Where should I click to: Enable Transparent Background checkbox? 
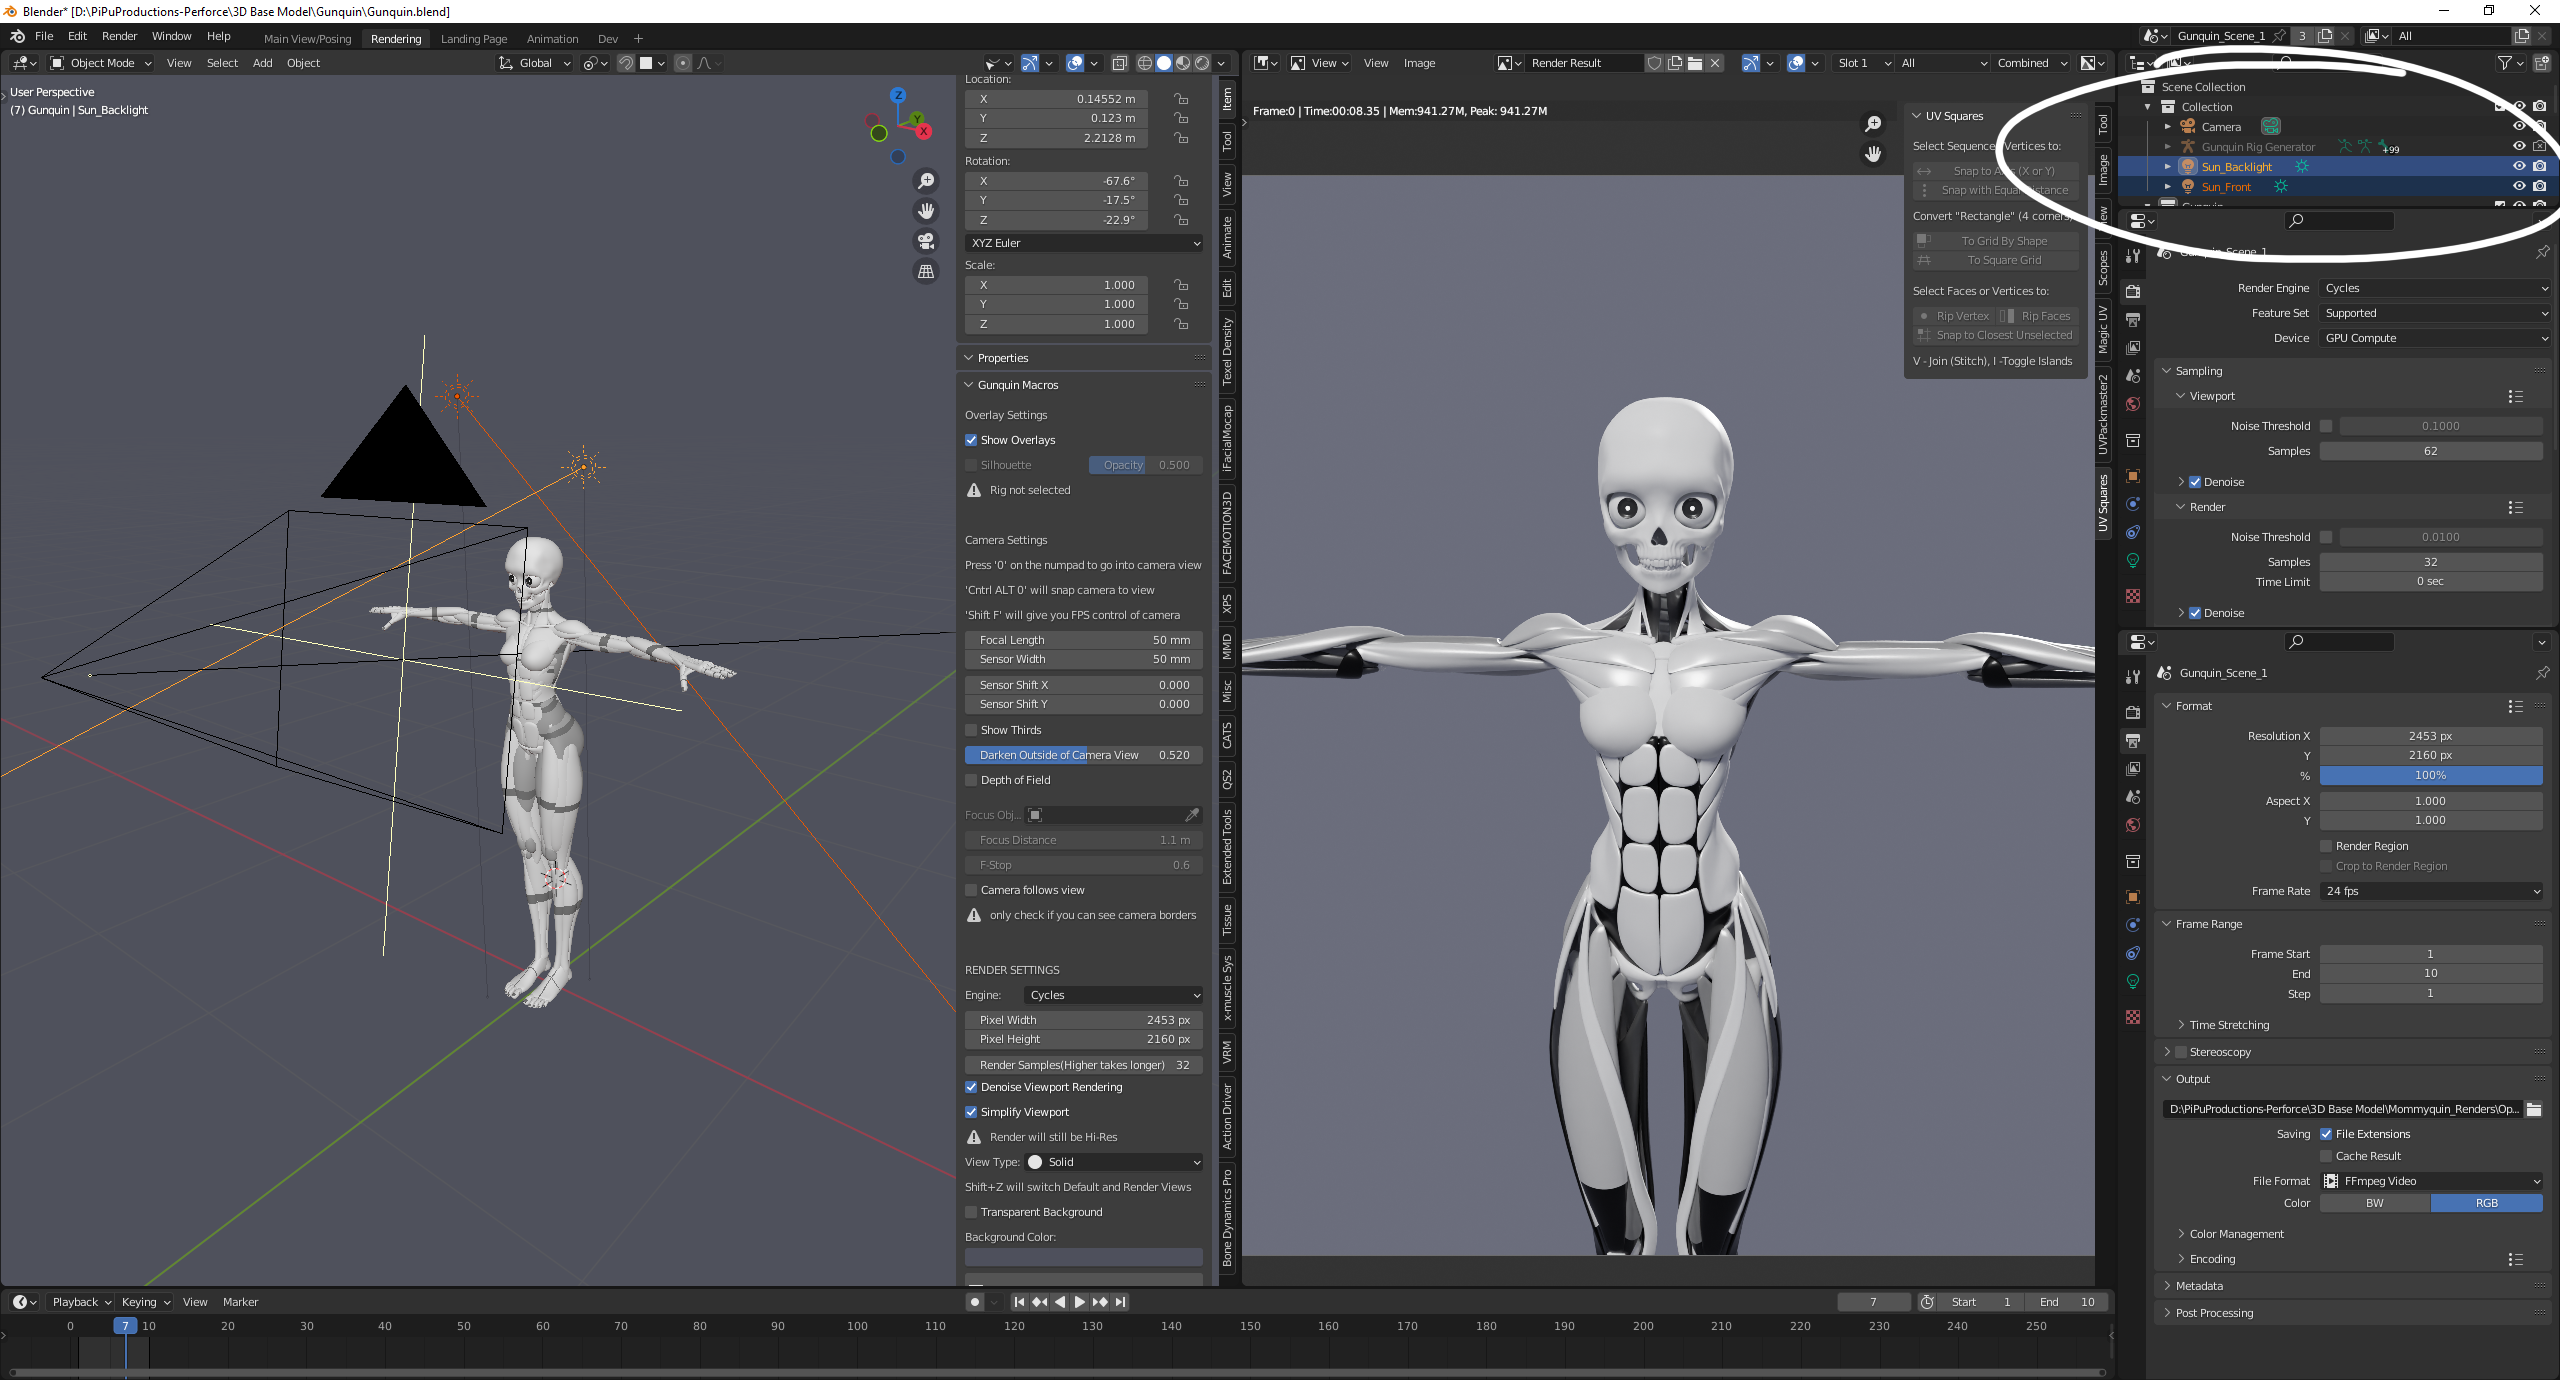pos(971,1212)
